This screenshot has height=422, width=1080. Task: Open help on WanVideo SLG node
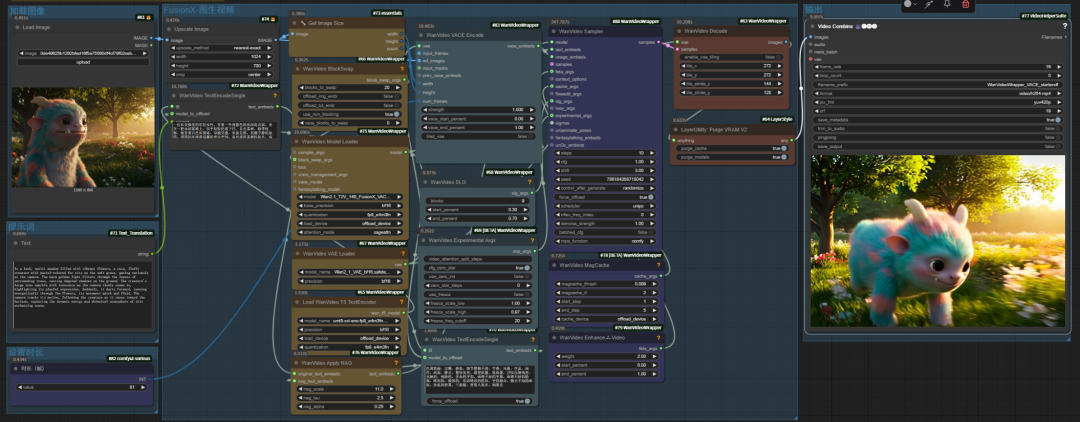[530, 182]
